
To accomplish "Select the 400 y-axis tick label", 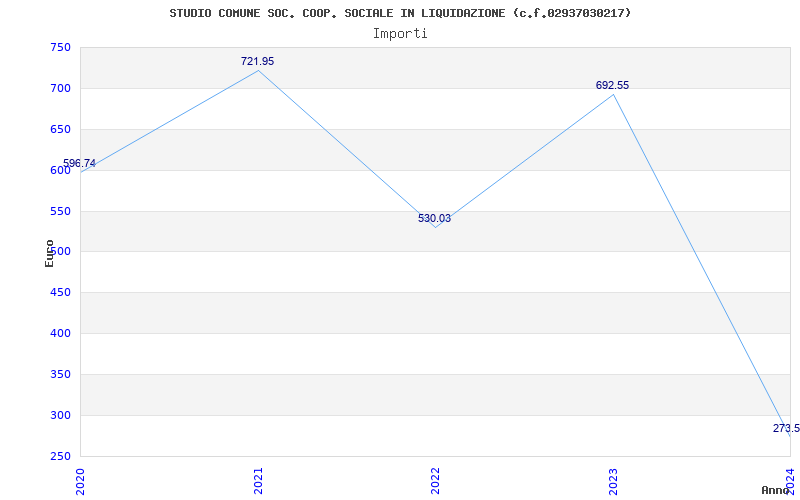I will pyautogui.click(x=60, y=334).
